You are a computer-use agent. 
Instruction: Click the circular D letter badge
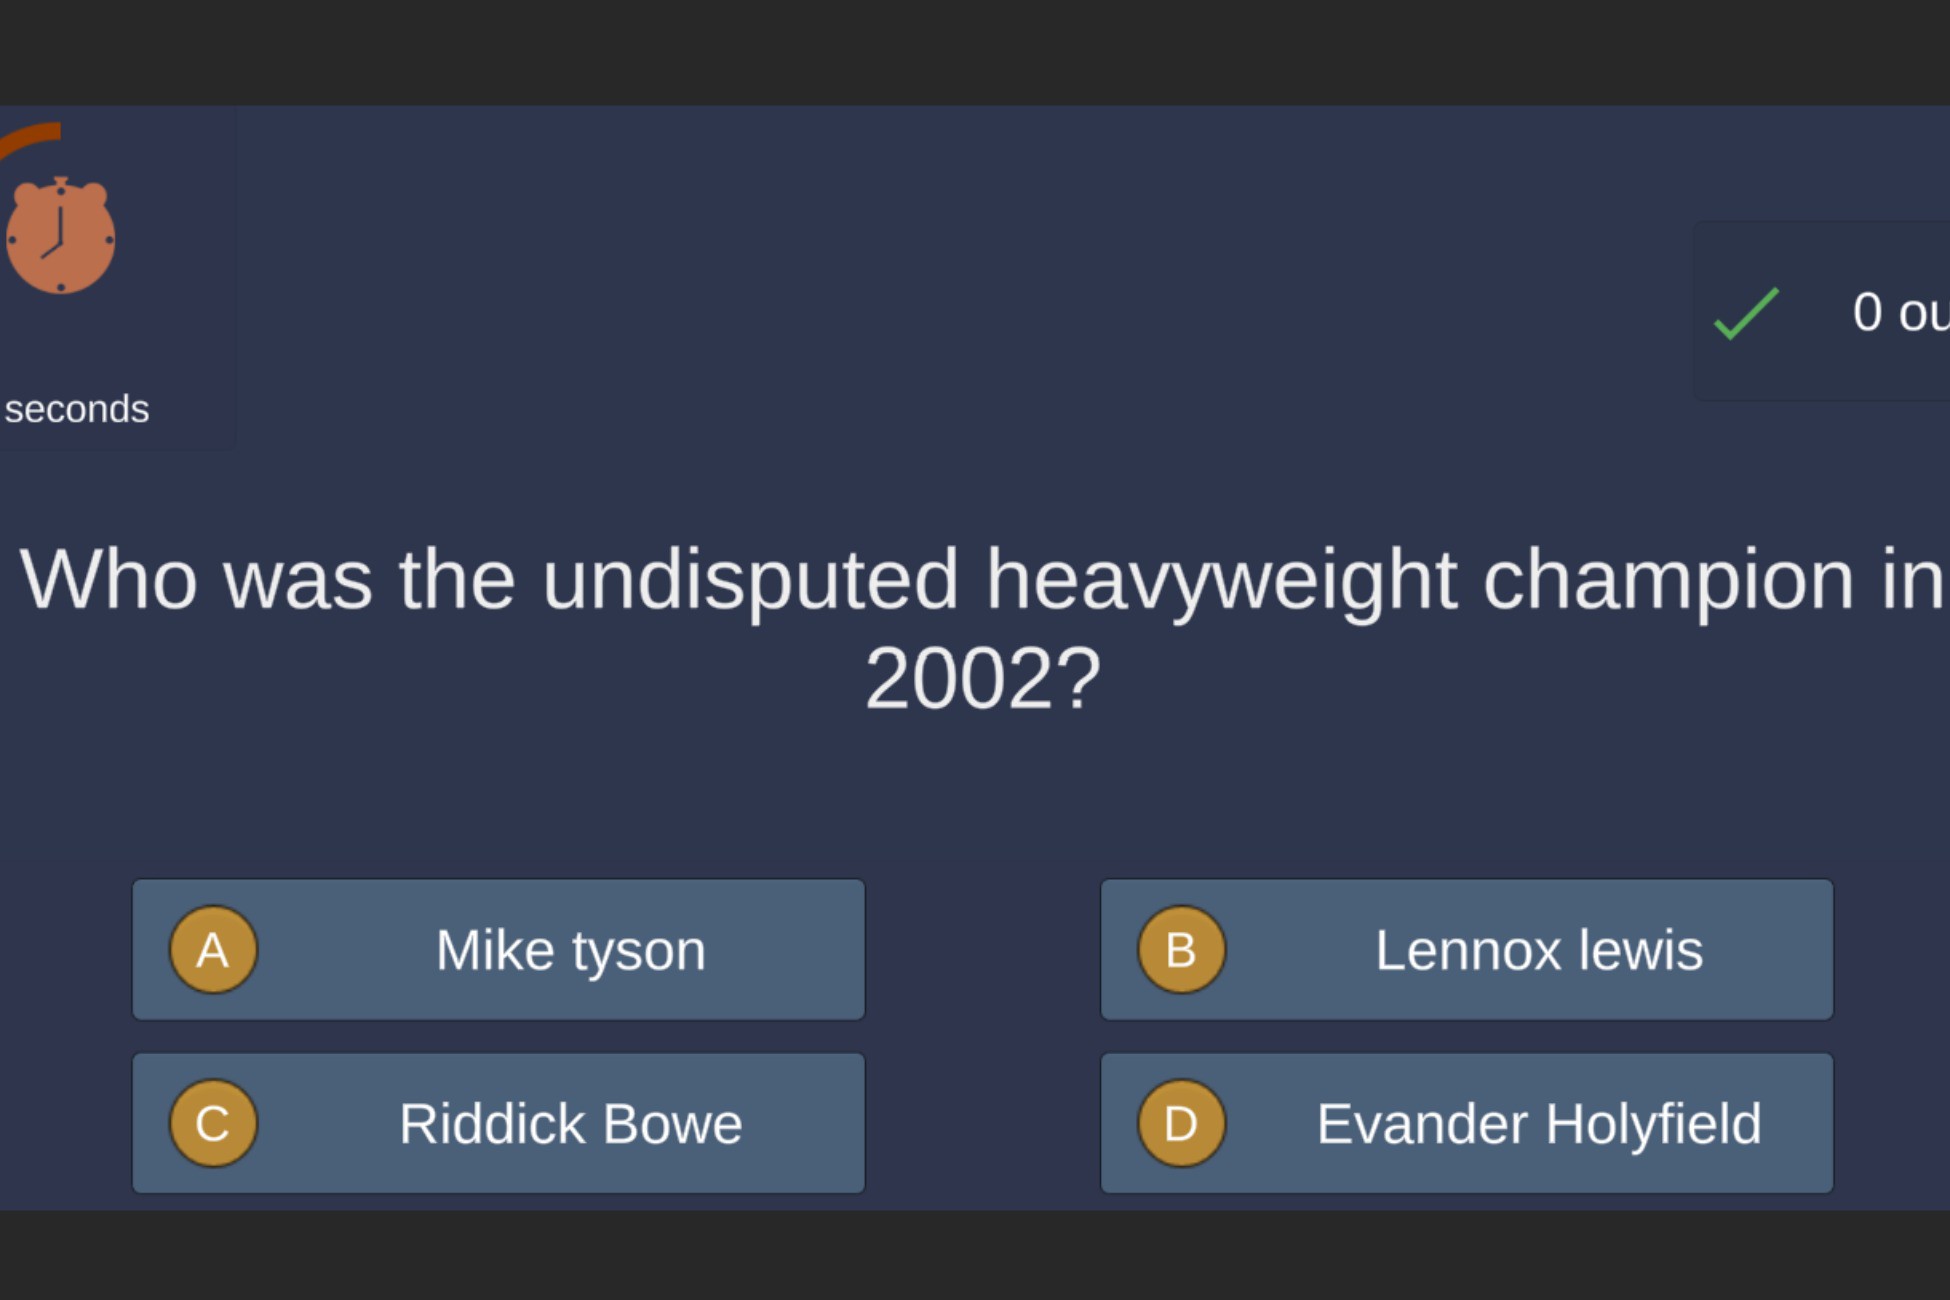tap(1181, 1123)
